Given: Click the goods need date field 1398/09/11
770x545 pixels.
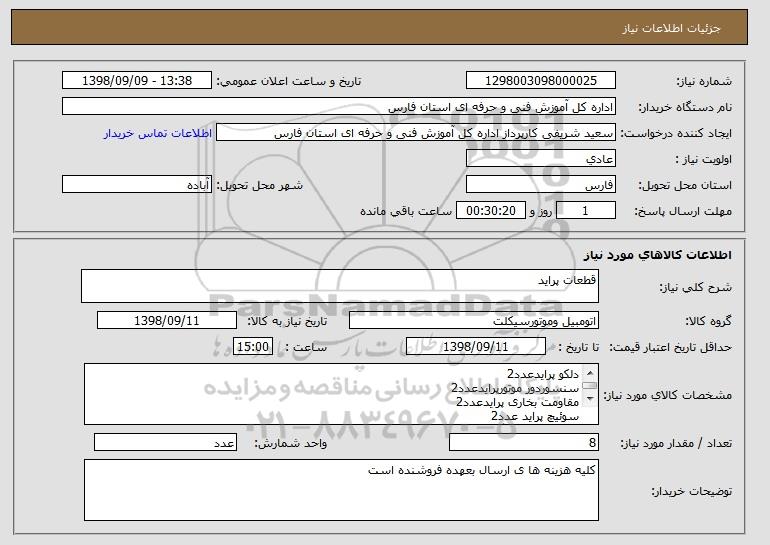Looking at the screenshot, I should 167,321.
